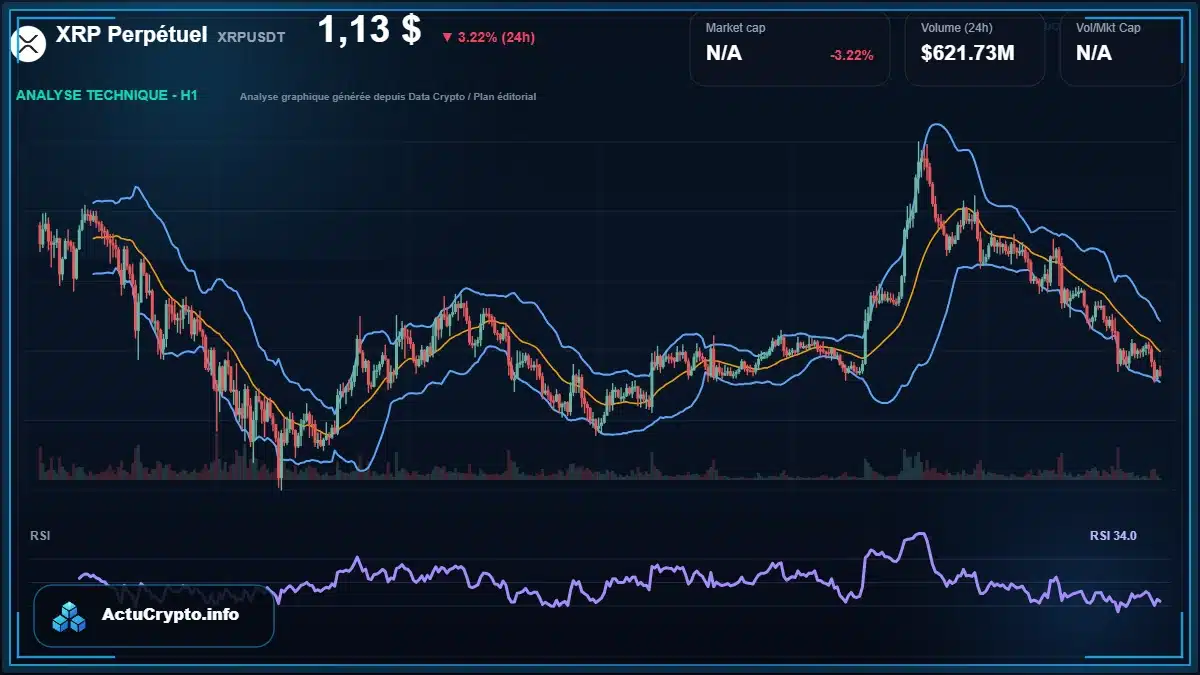This screenshot has width=1200, height=675.
Task: Click the 'ActuCrypto.info' brand text
Action: [171, 615]
